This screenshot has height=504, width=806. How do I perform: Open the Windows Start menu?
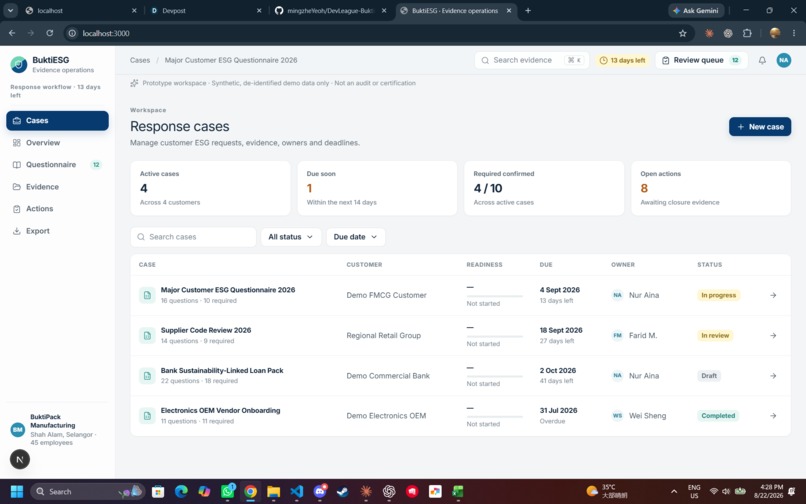coord(17,492)
